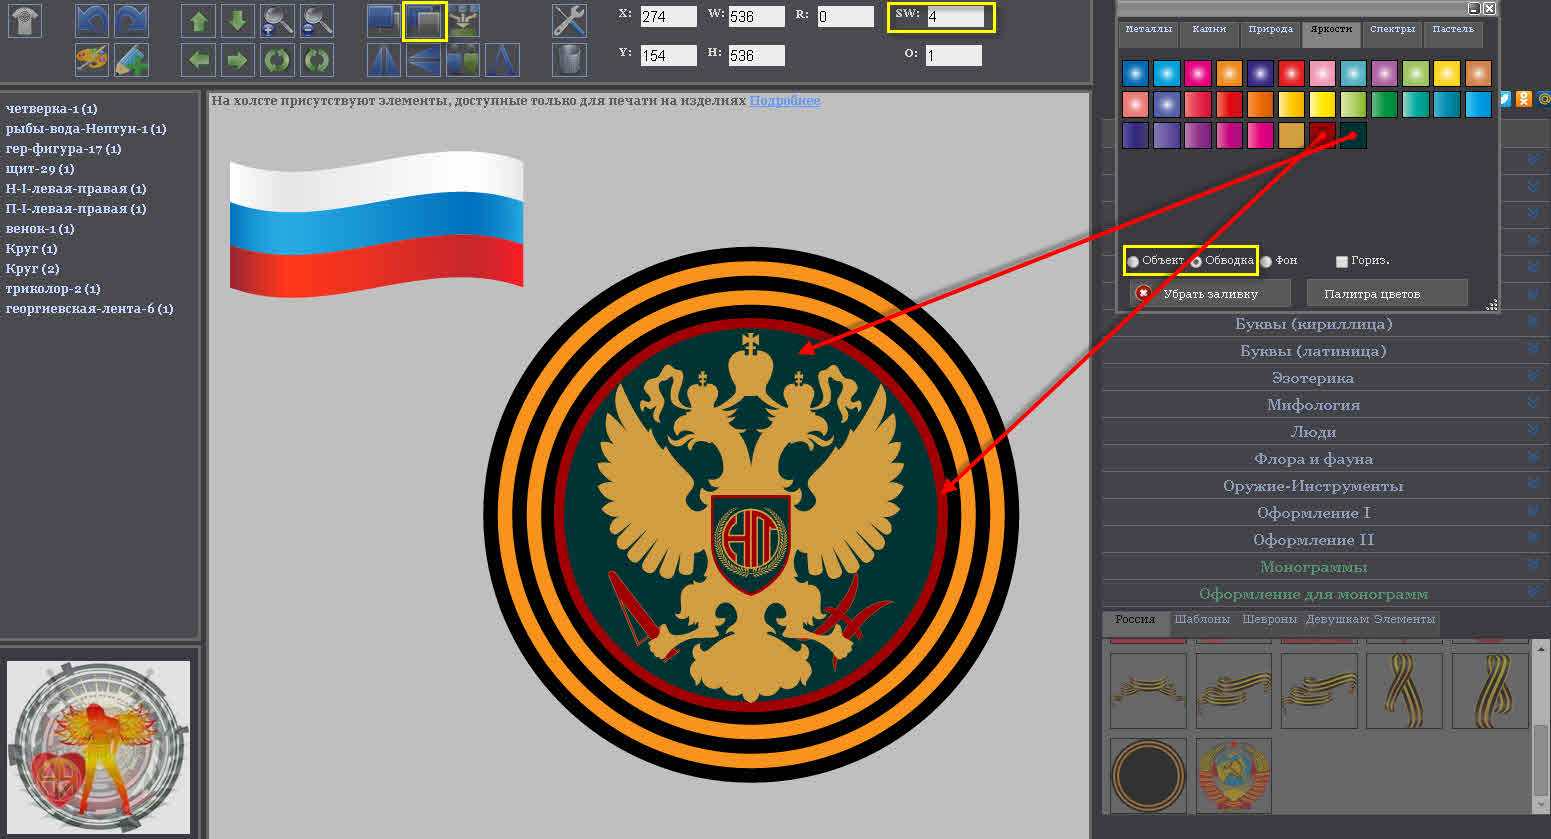The image size is (1551, 839).
Task: Select the Обводка radio button
Action: 1196,261
